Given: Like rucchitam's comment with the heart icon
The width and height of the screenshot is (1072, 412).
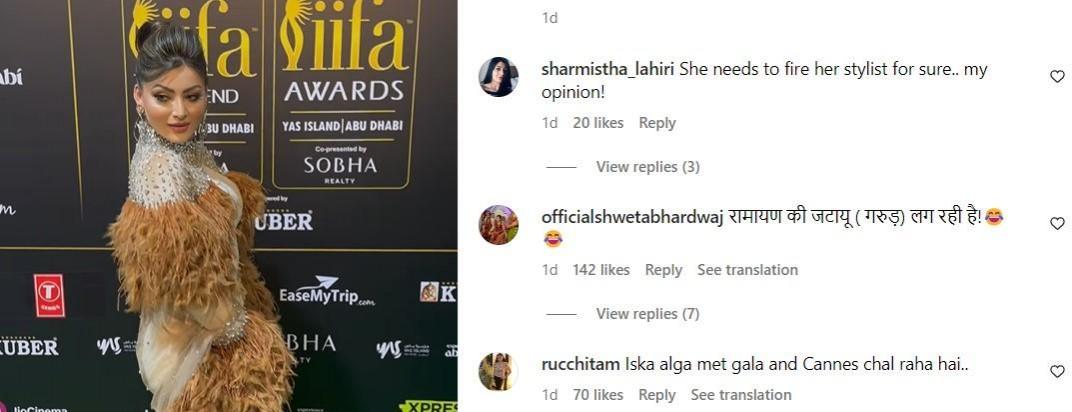Looking at the screenshot, I should tap(1057, 371).
